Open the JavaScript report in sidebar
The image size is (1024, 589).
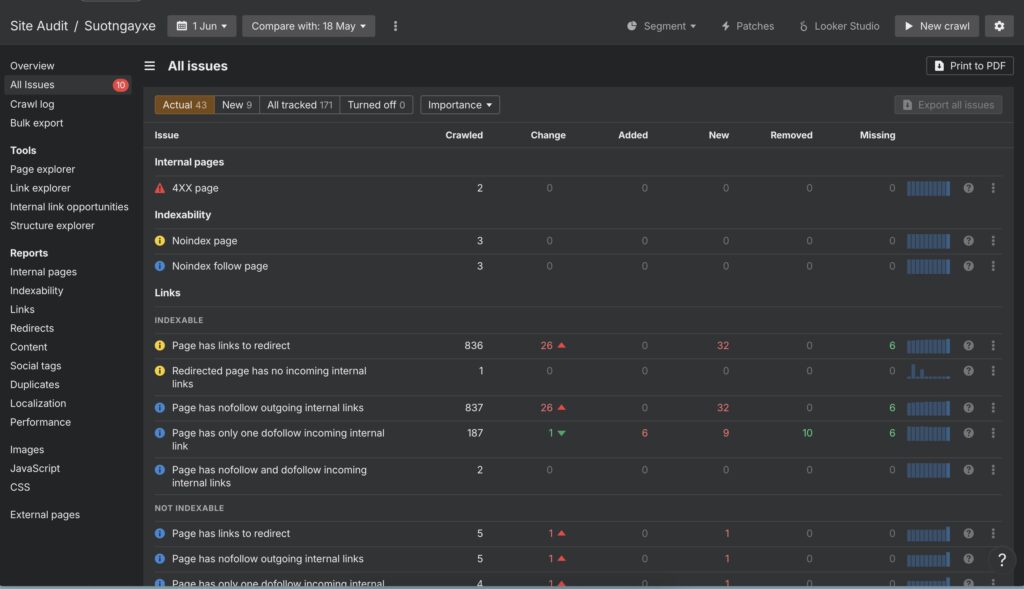[x=35, y=469]
